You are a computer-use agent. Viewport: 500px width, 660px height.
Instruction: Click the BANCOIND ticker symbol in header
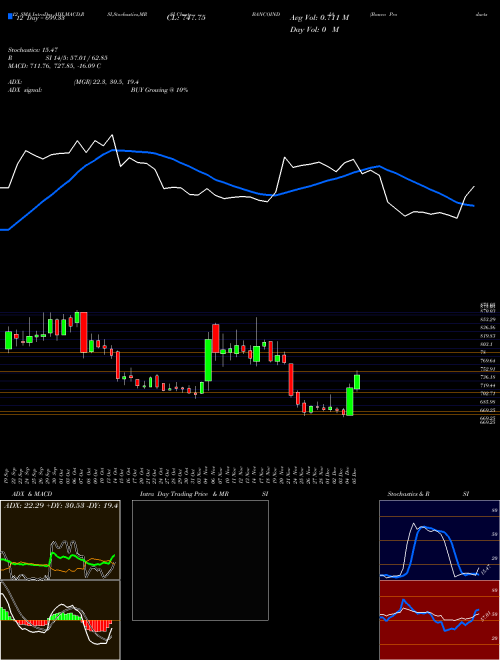(266, 14)
